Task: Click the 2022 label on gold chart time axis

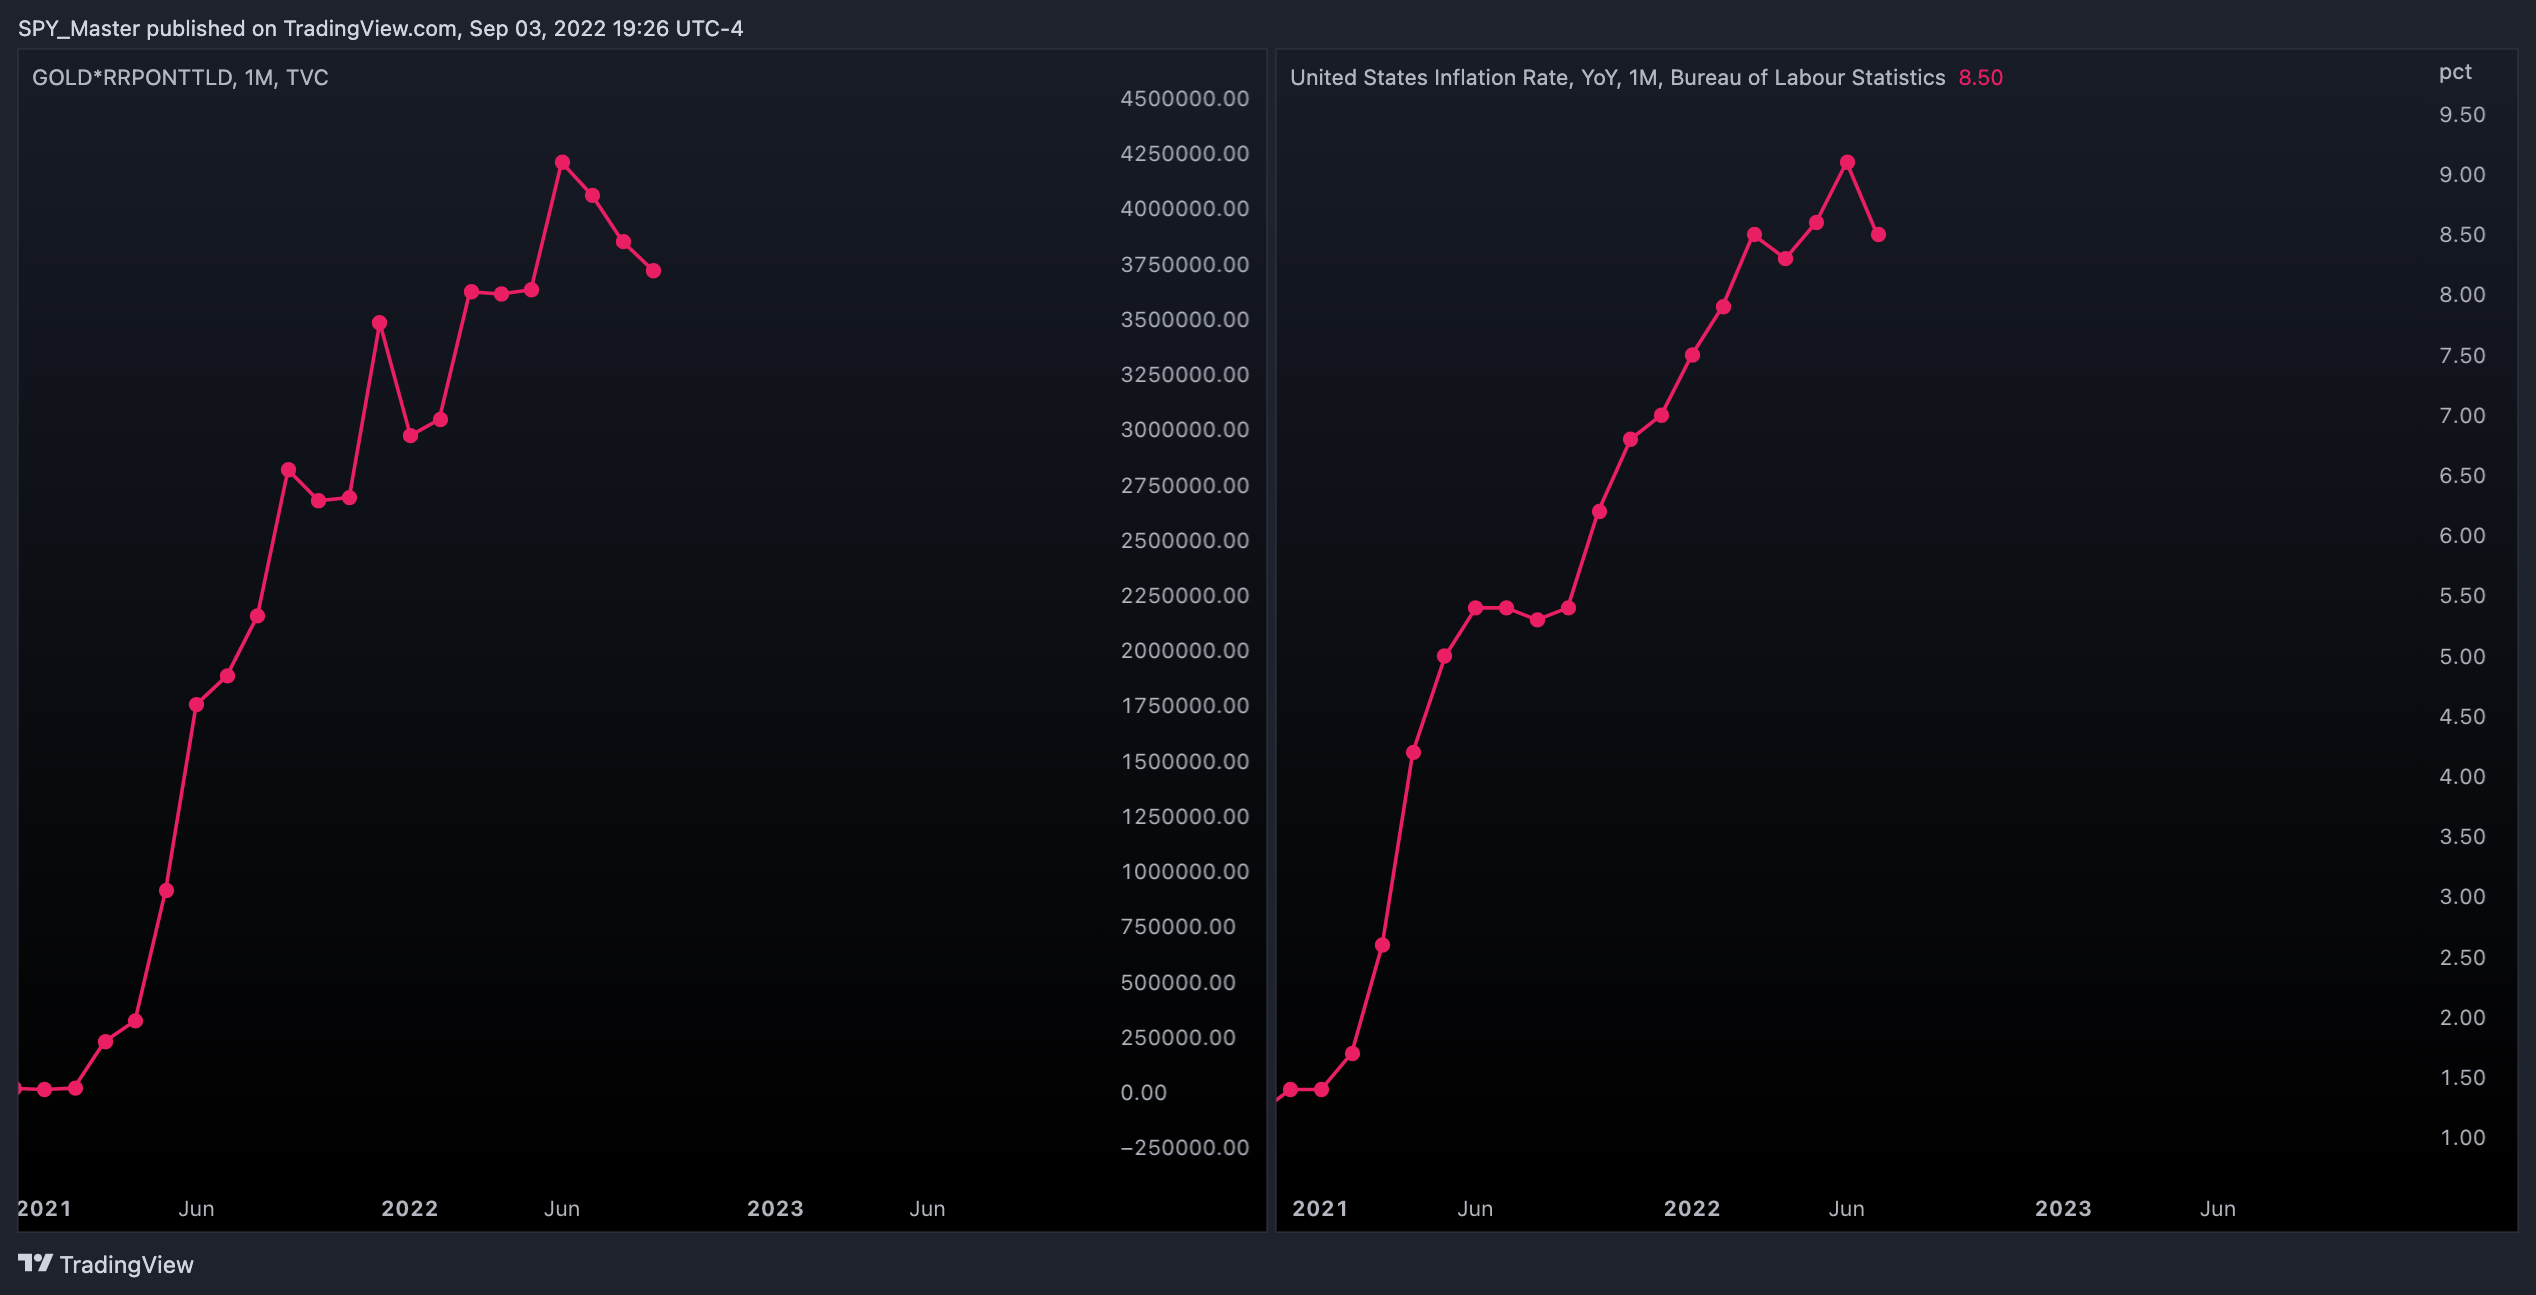Action: click(x=410, y=1208)
